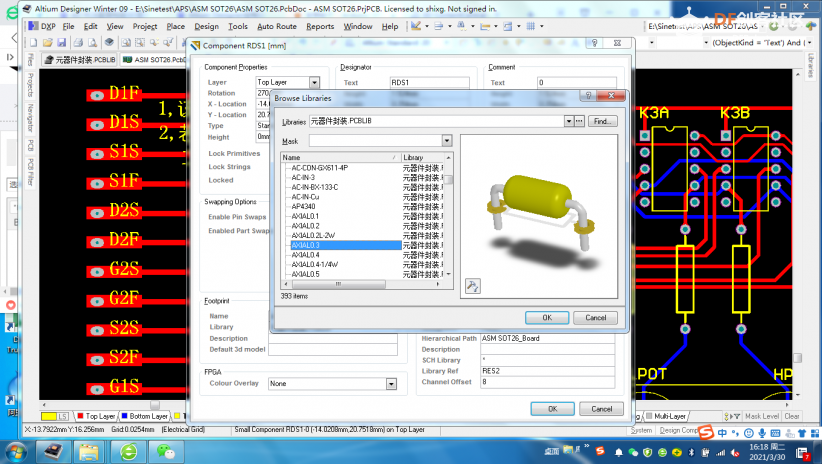Click the Zoom area toolbar icon
Image resolution: width=822 pixels, height=464 pixels.
[x=140, y=42]
